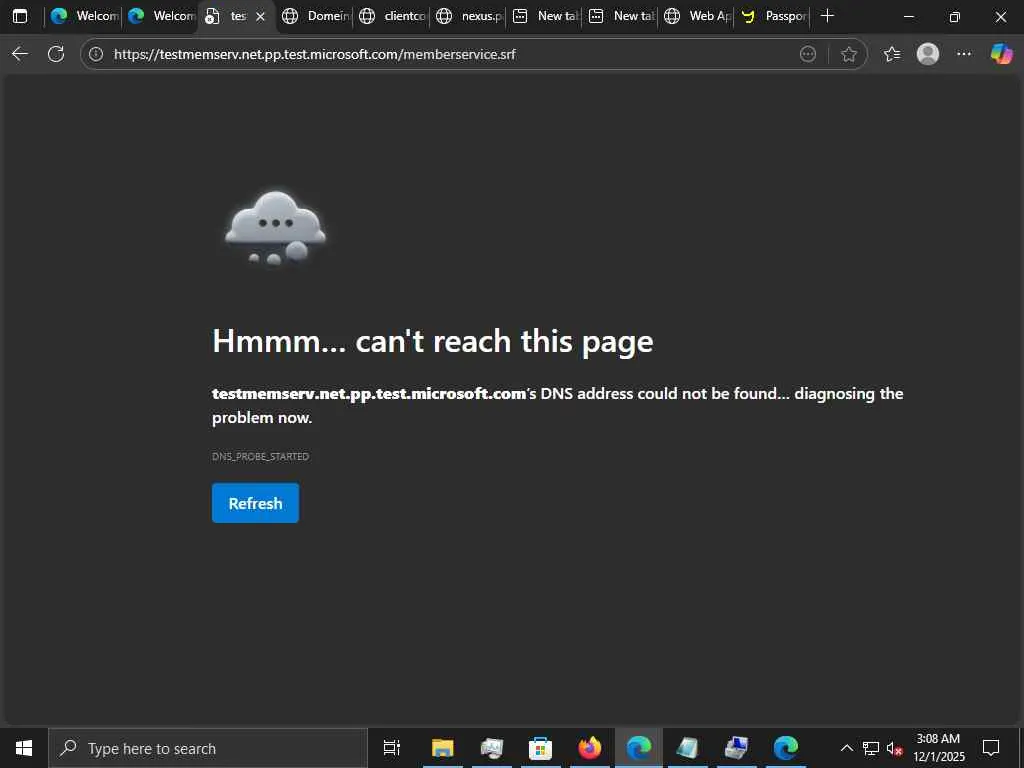Launch the Copilot sidebar icon

click(x=1001, y=54)
